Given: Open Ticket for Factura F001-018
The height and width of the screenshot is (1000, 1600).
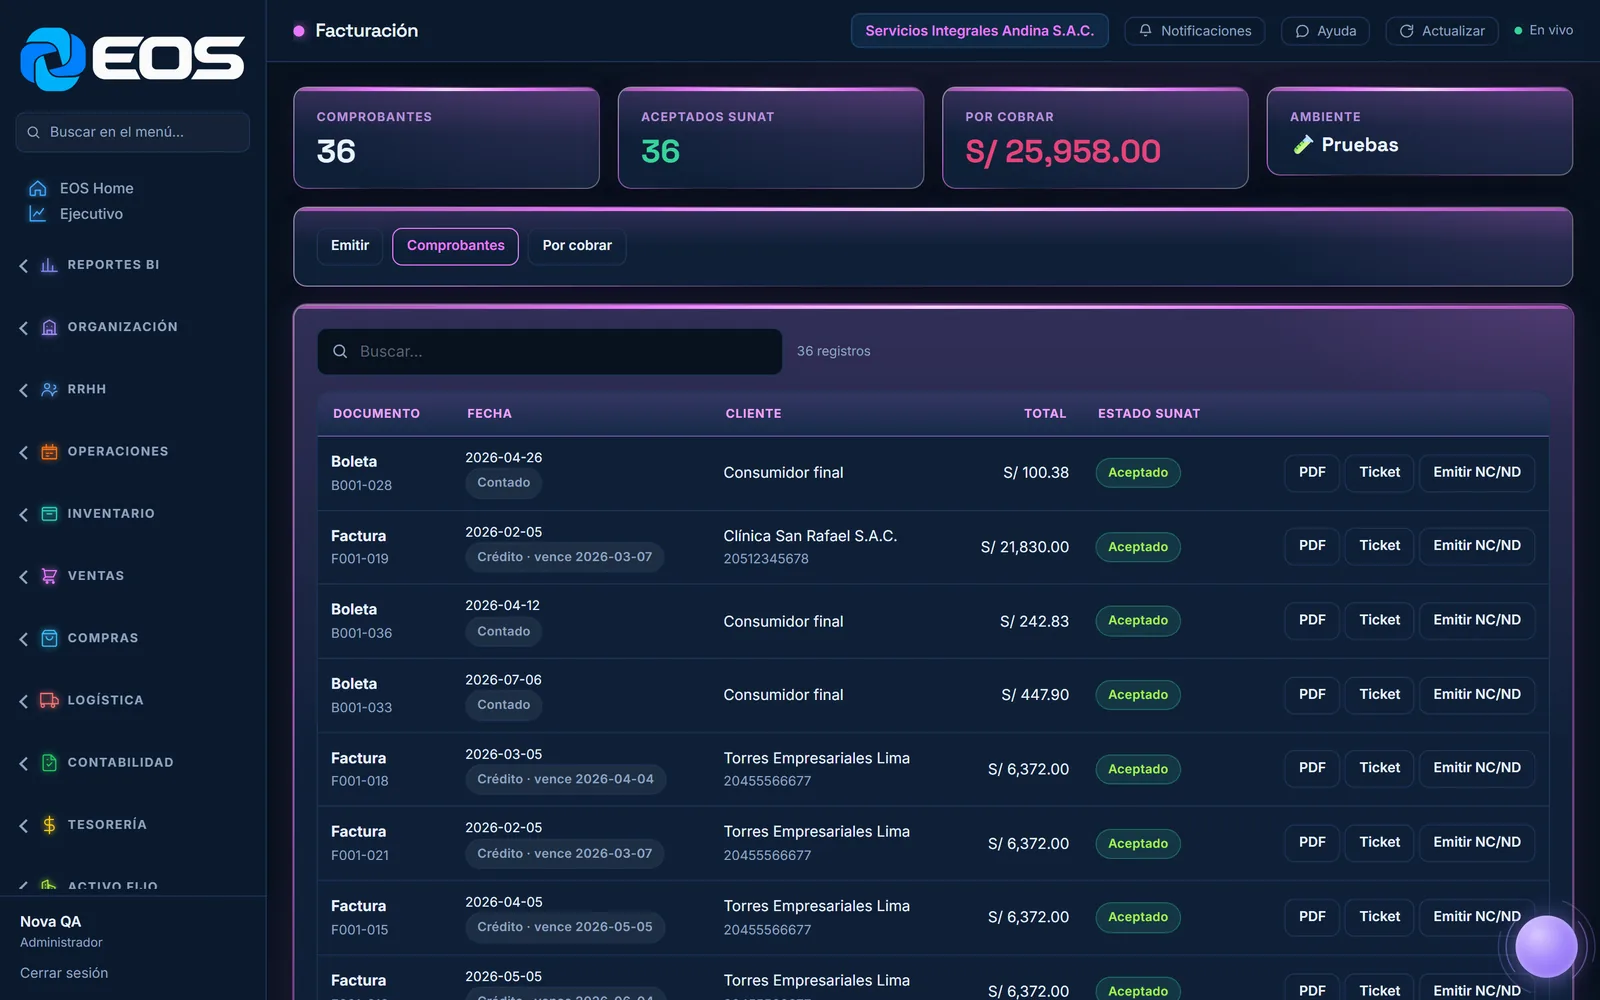Looking at the screenshot, I should [x=1379, y=768].
